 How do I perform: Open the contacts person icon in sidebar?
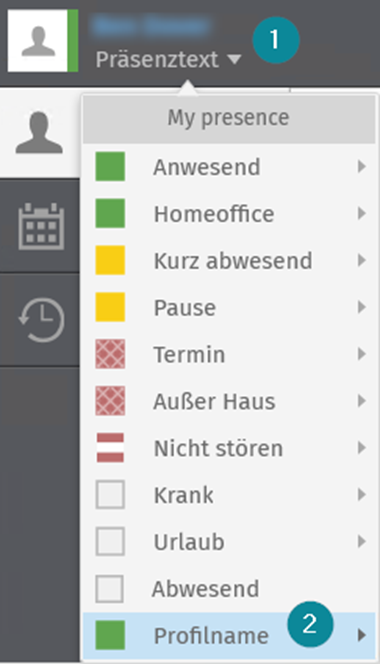[x=39, y=133]
